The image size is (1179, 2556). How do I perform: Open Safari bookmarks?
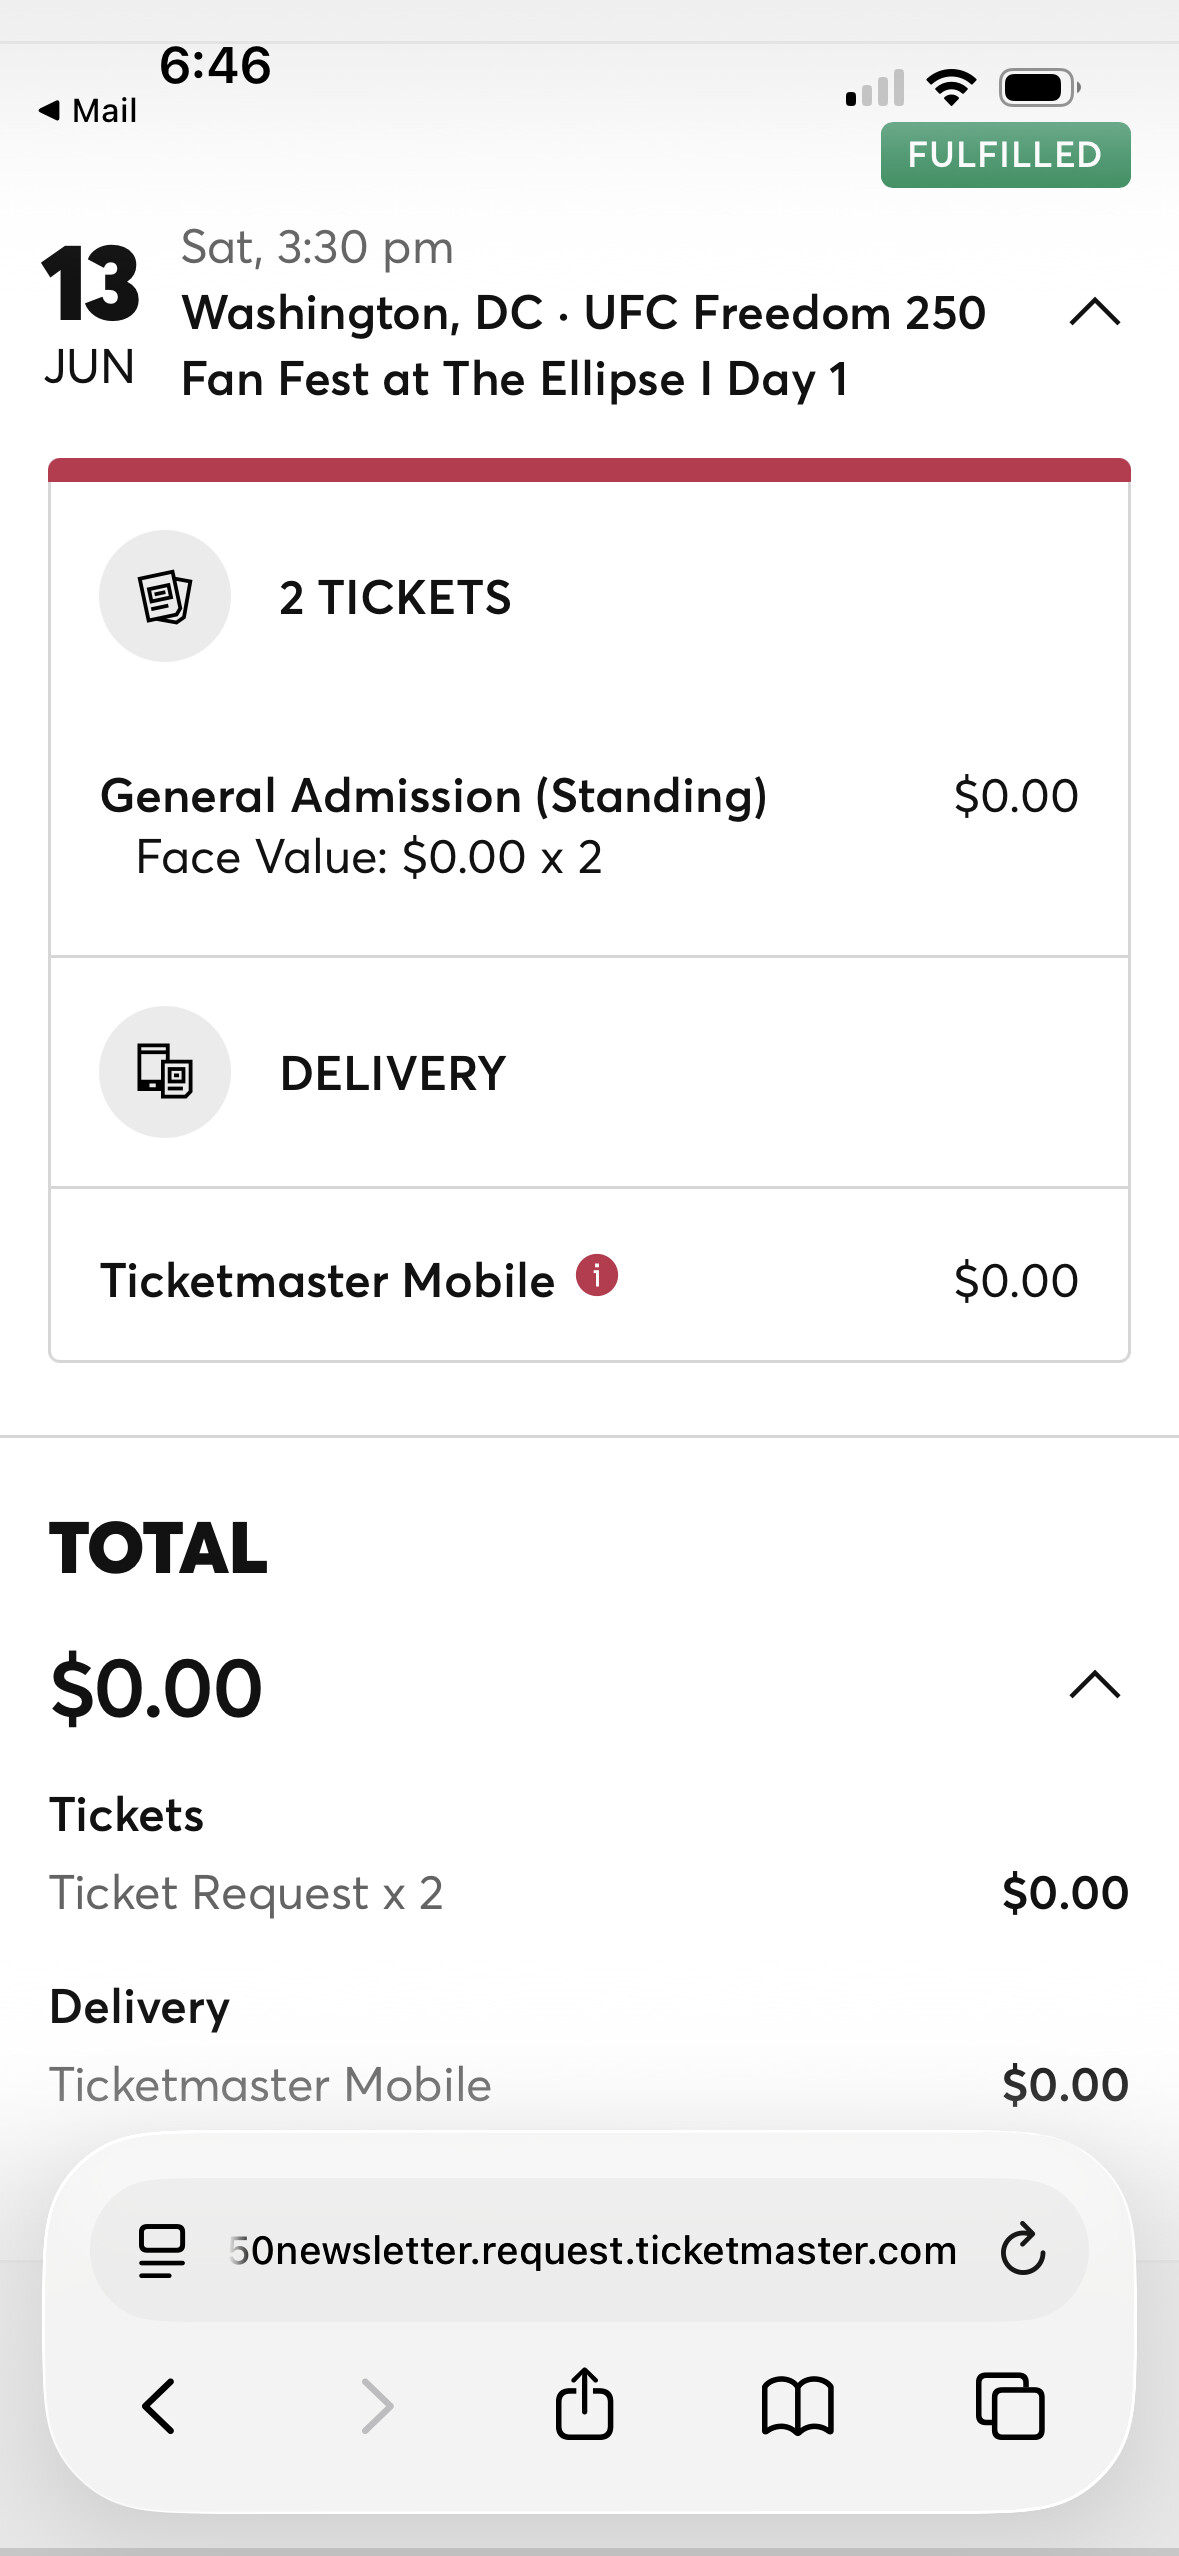coord(797,2405)
